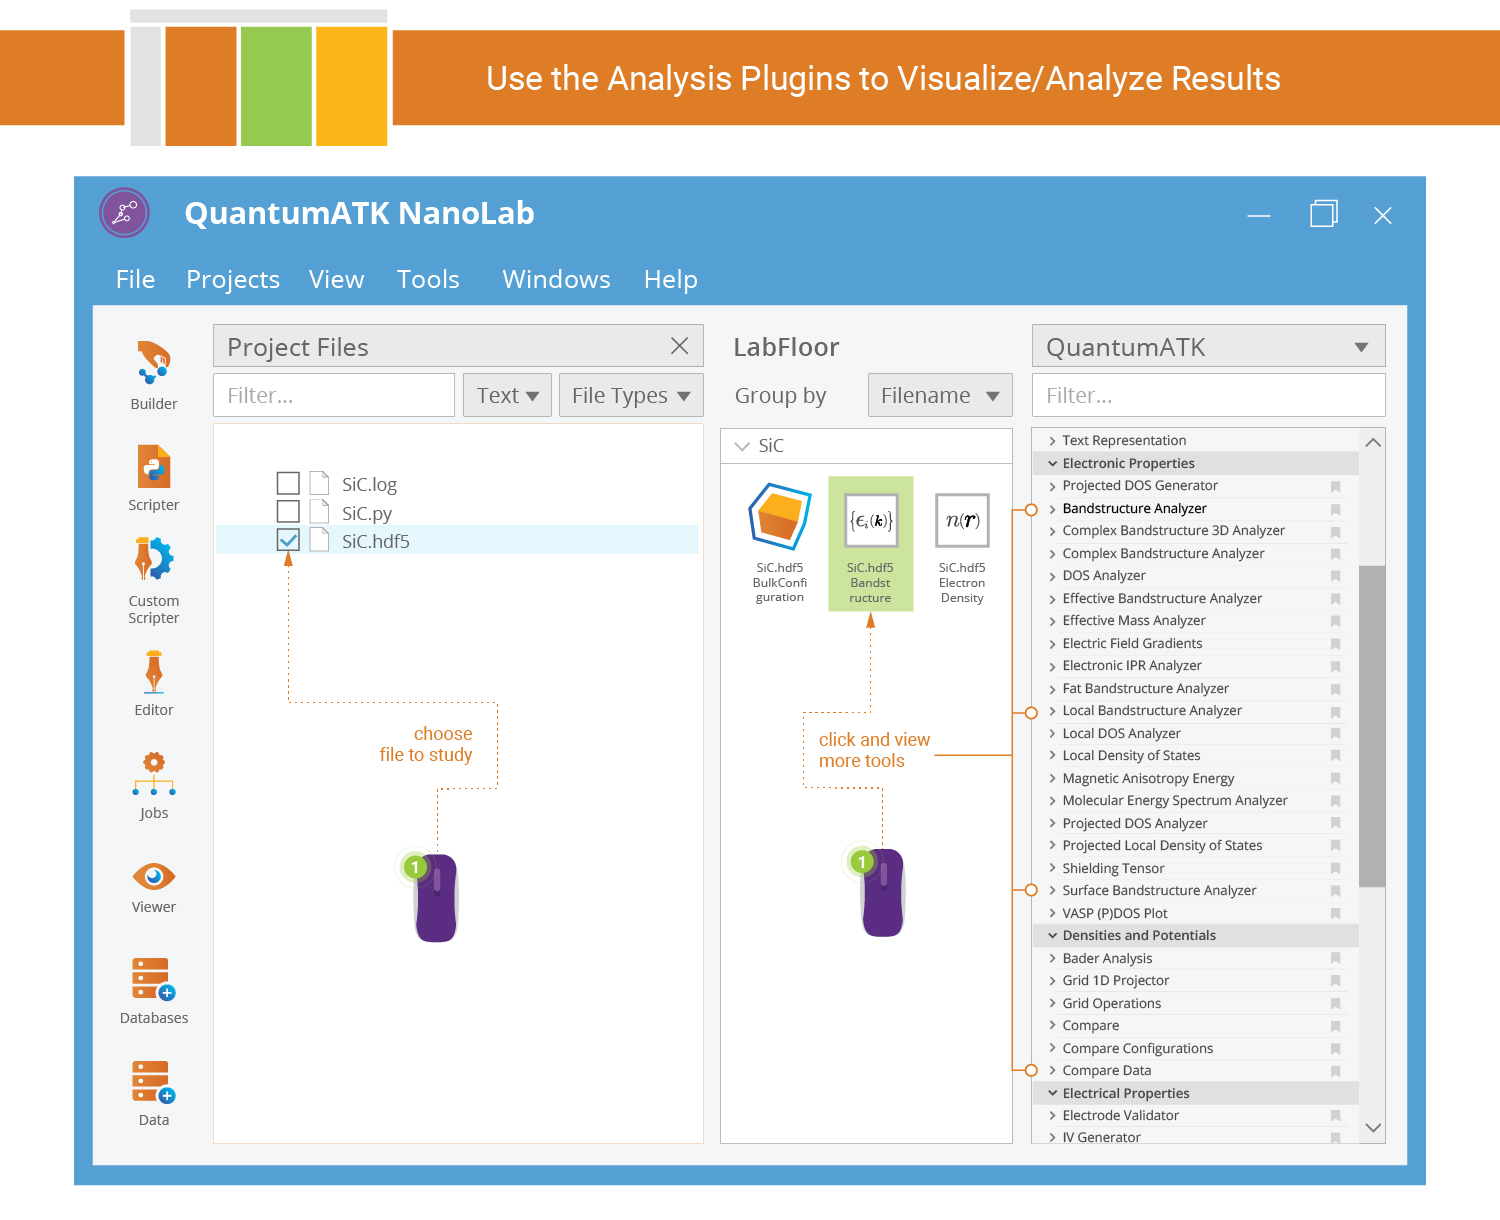The height and width of the screenshot is (1220, 1500).
Task: Bookmark Local Density of States plugin
Action: [x=1335, y=756]
